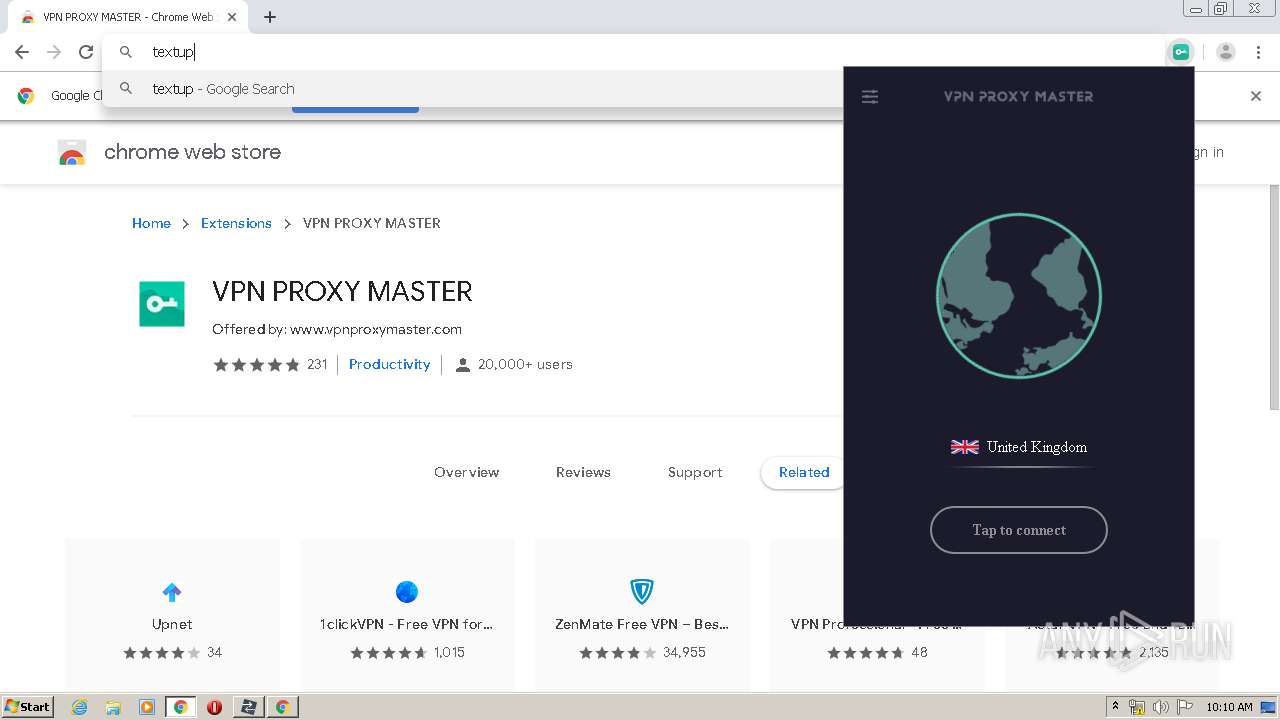Open the Reviews tab
Image resolution: width=1280 pixels, height=720 pixels.
coord(583,472)
